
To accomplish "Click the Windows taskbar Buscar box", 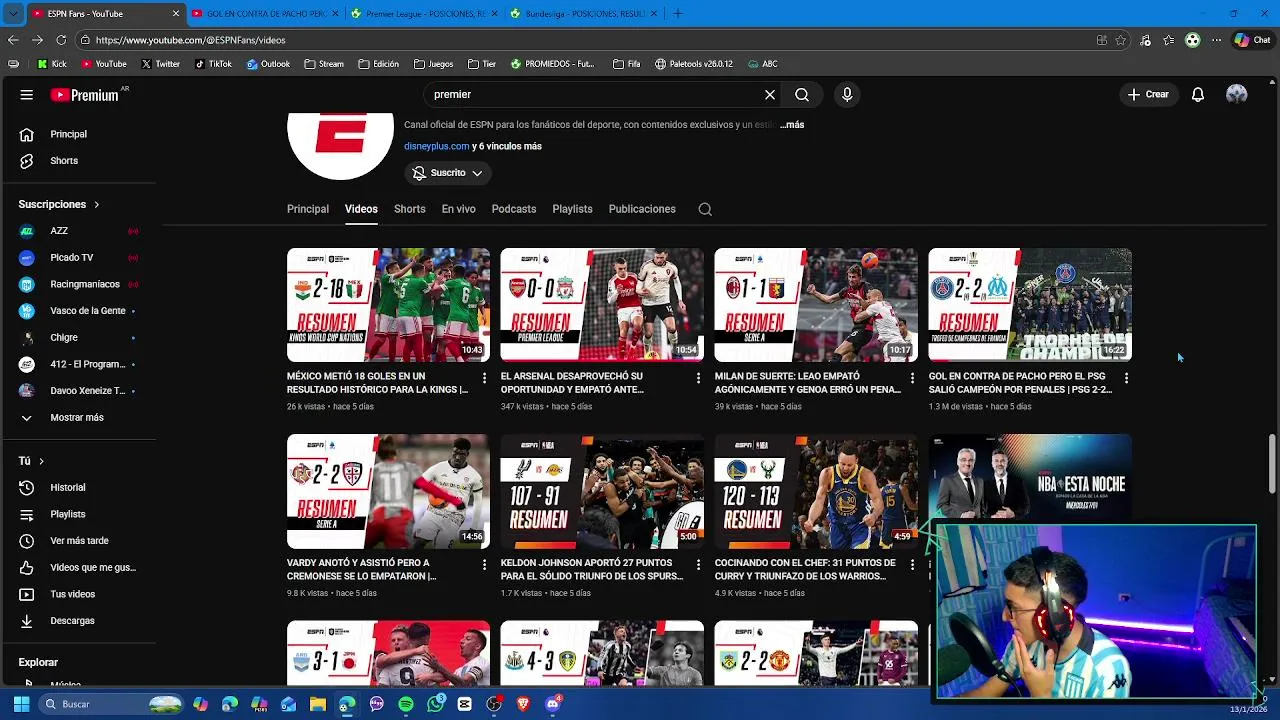I will (111, 704).
